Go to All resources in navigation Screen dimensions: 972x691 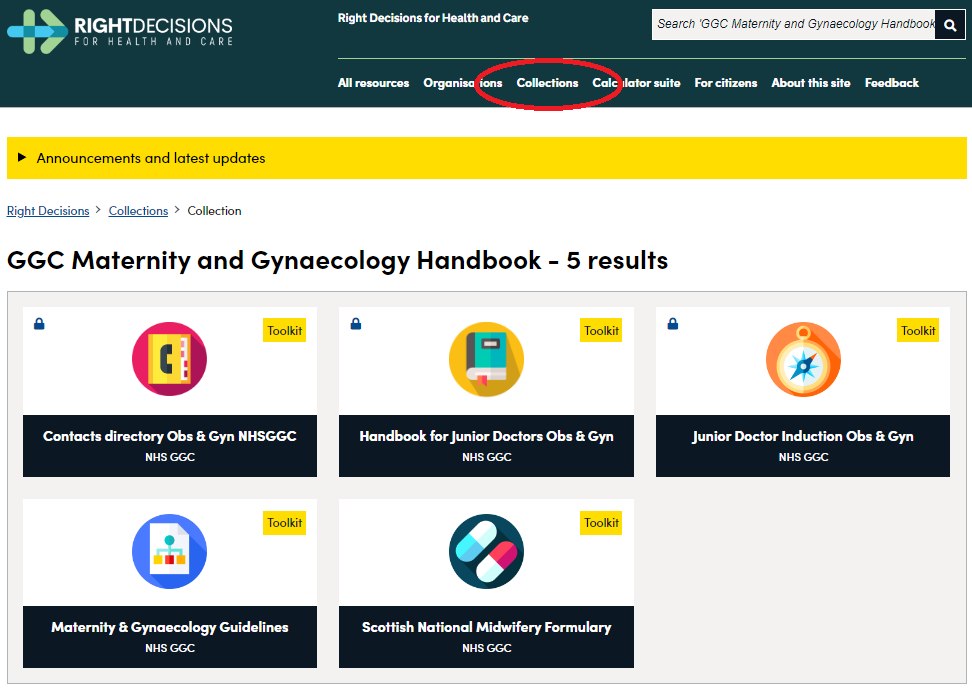[373, 83]
